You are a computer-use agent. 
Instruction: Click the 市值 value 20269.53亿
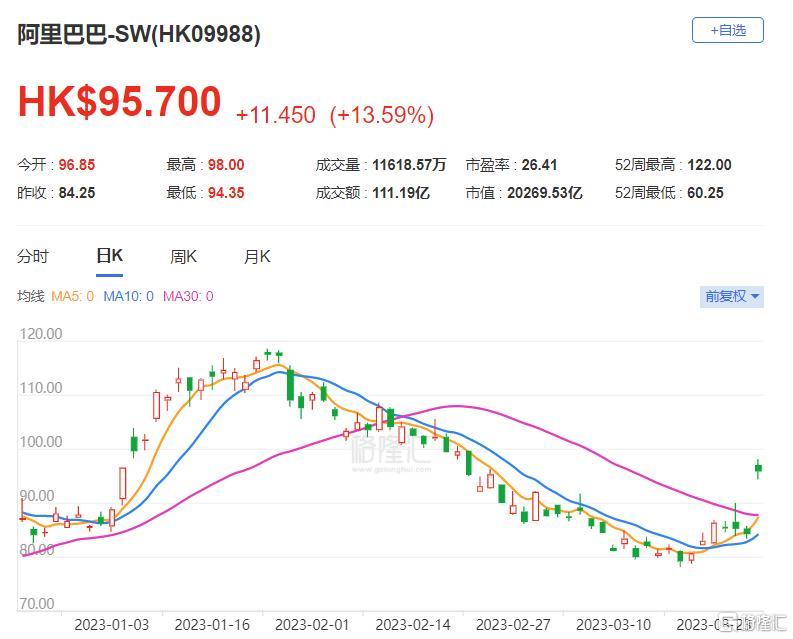click(545, 193)
